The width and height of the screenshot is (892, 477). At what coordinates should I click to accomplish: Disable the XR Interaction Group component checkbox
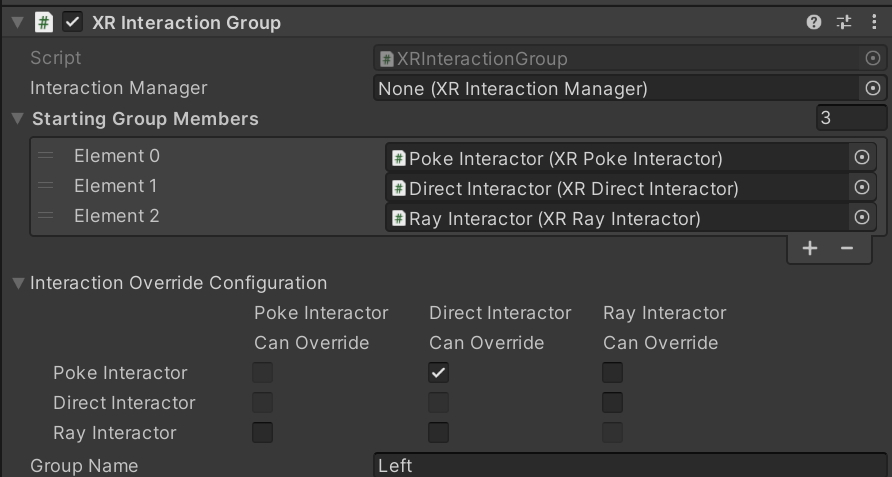click(x=72, y=22)
